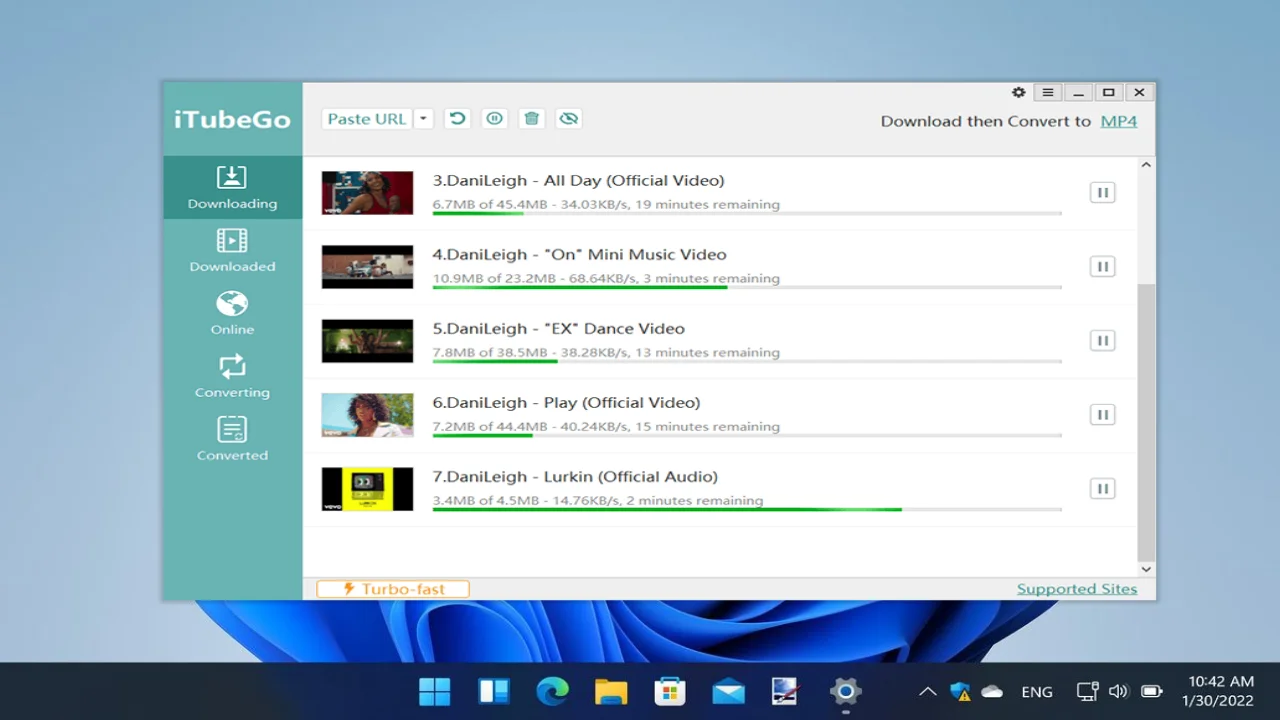Click the Paste URL button
1280x720 pixels.
point(367,119)
